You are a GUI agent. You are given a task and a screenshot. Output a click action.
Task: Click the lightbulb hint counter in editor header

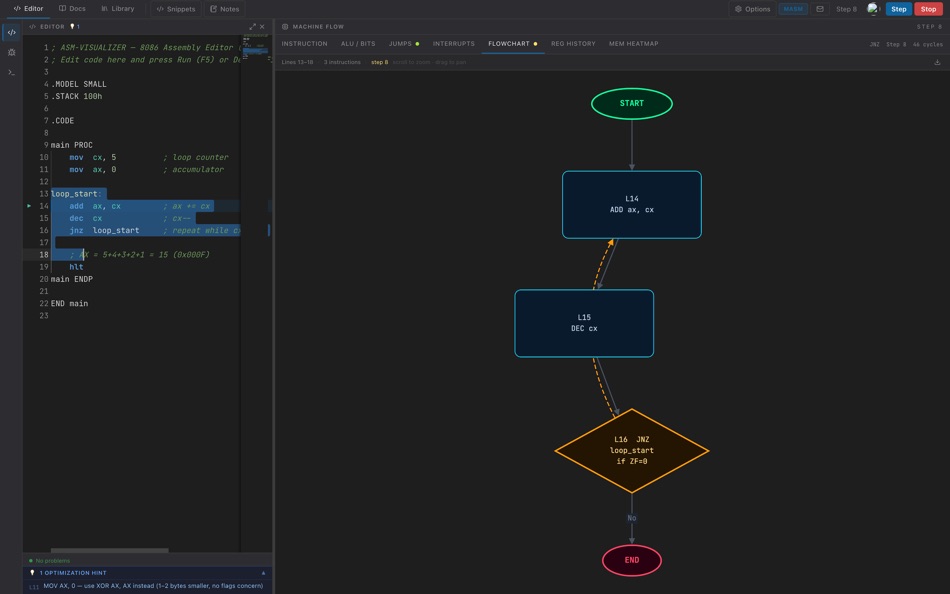coord(75,27)
